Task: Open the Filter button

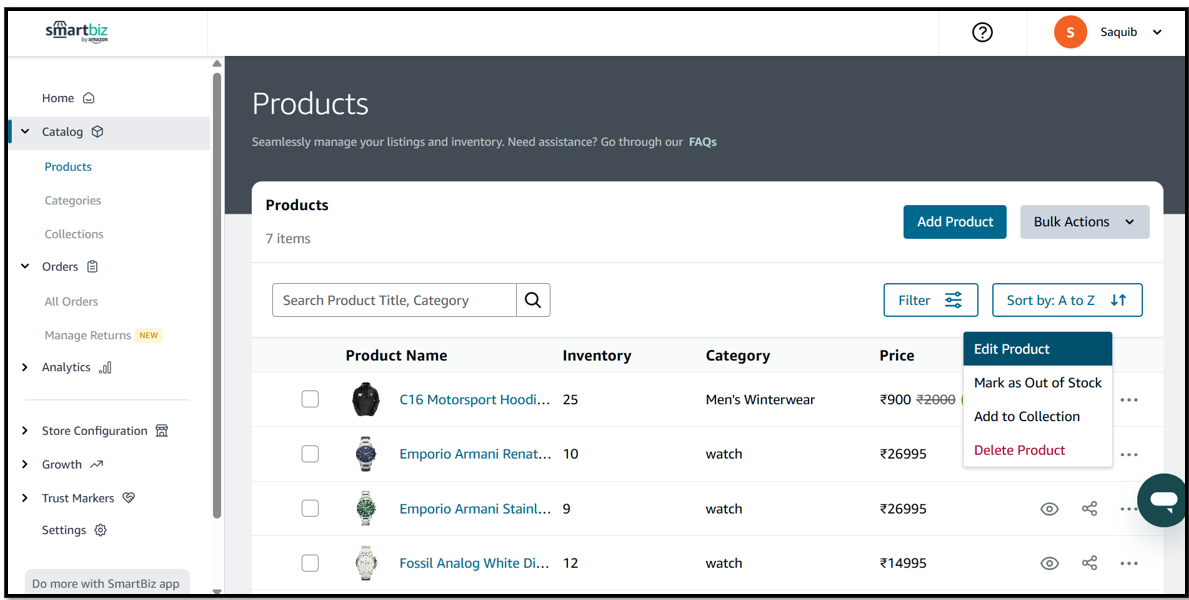Action: pyautogui.click(x=930, y=300)
